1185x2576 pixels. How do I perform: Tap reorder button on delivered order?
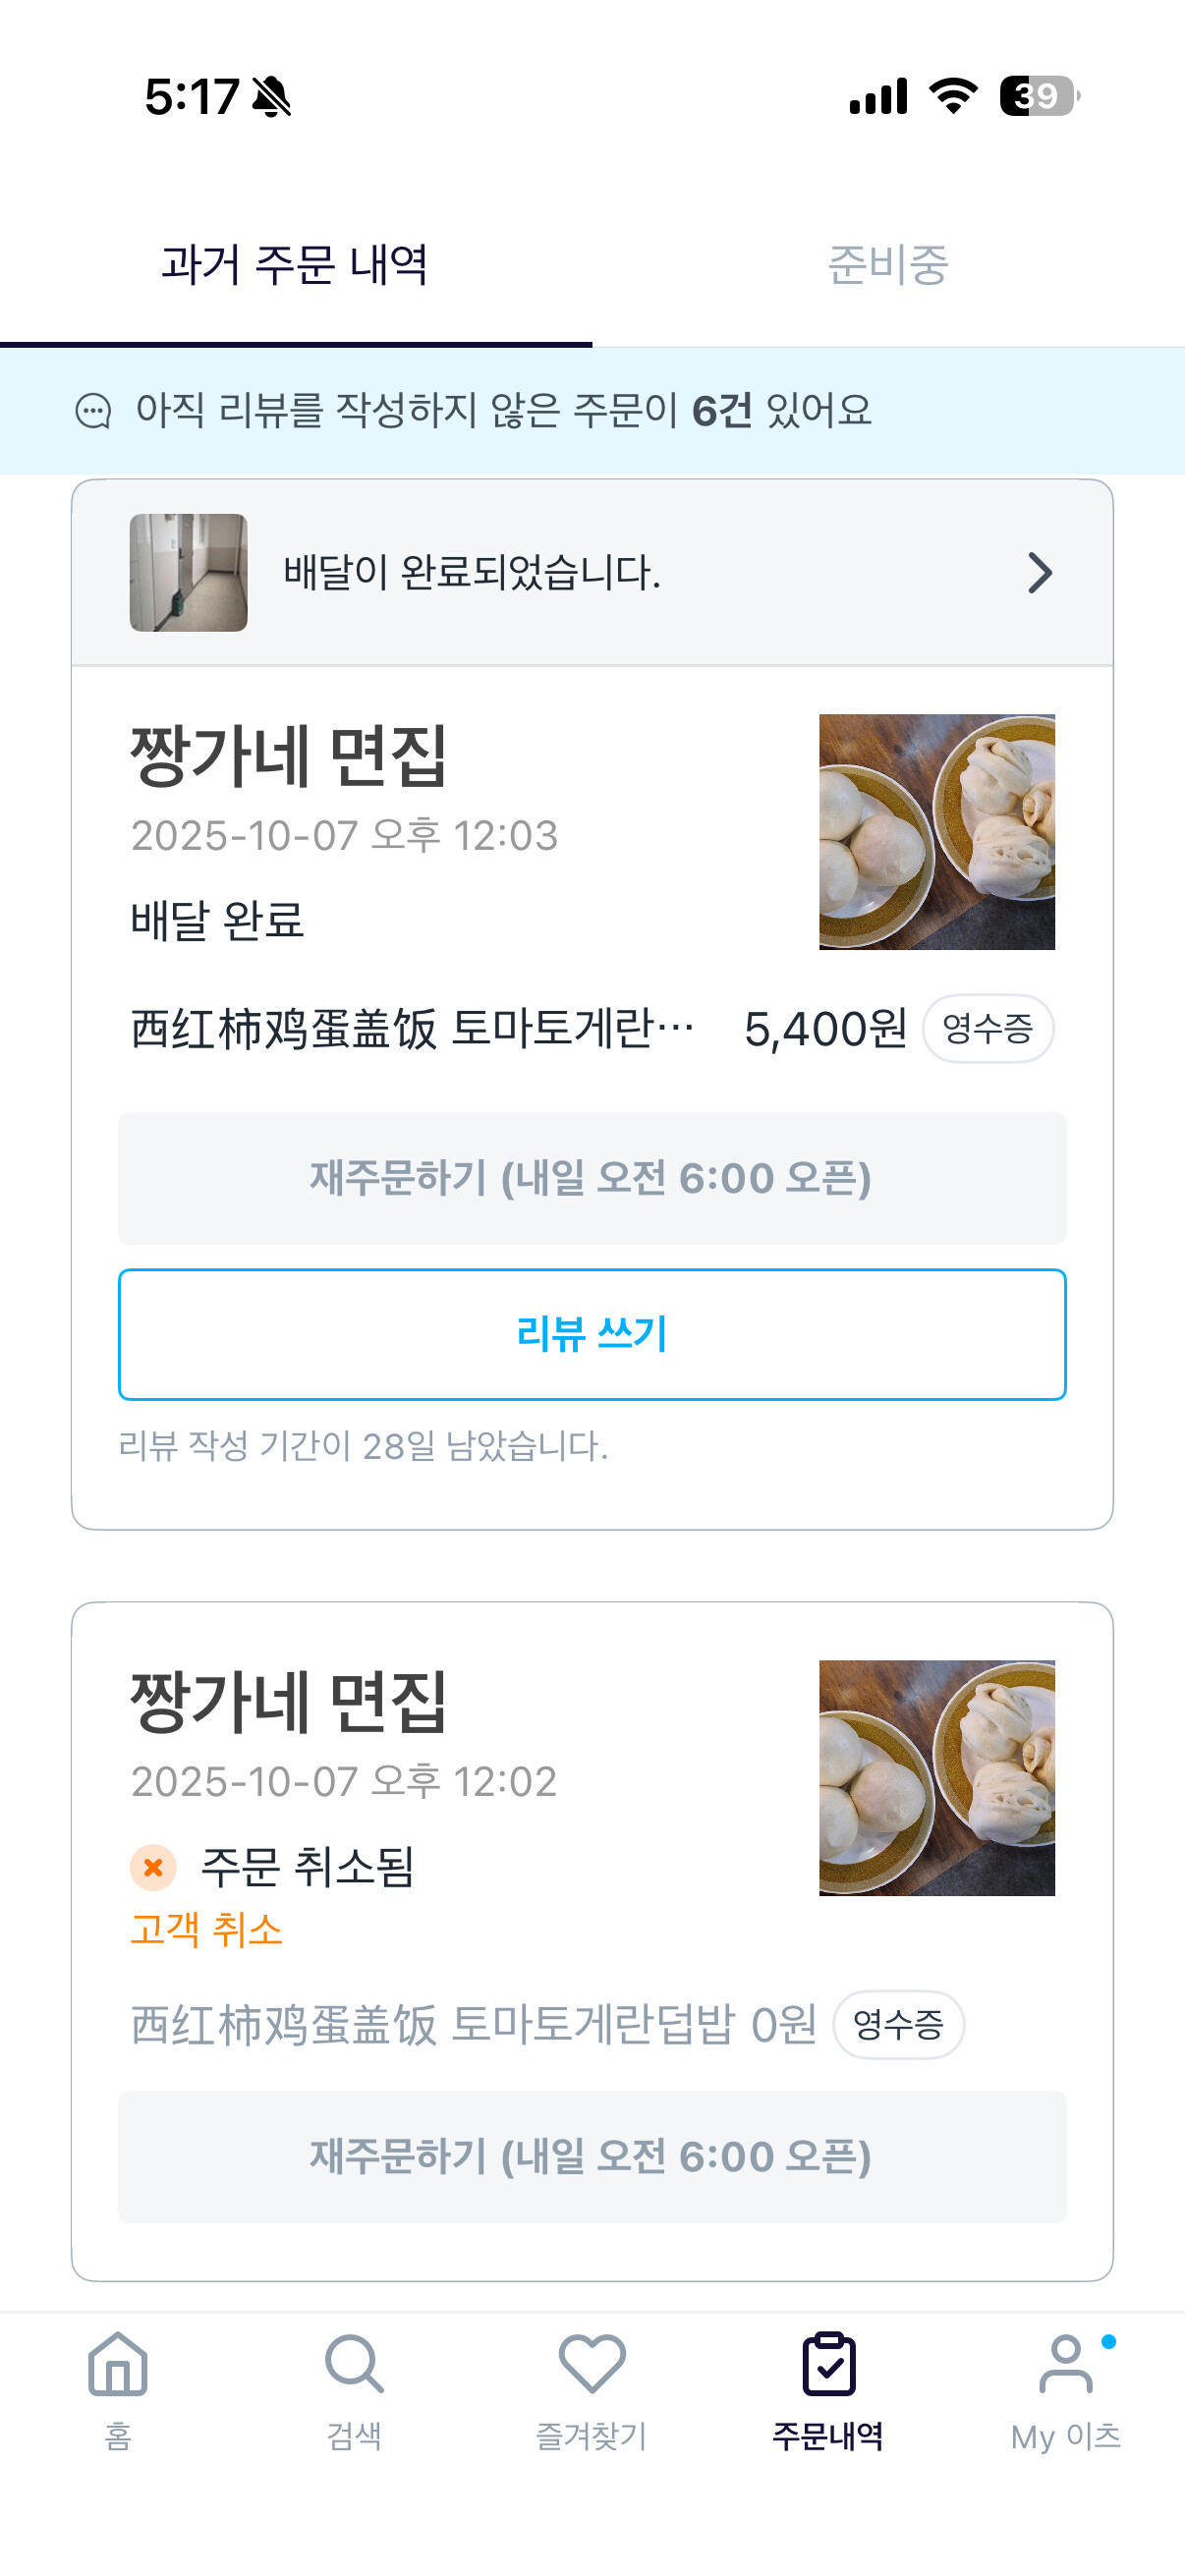click(x=592, y=1178)
